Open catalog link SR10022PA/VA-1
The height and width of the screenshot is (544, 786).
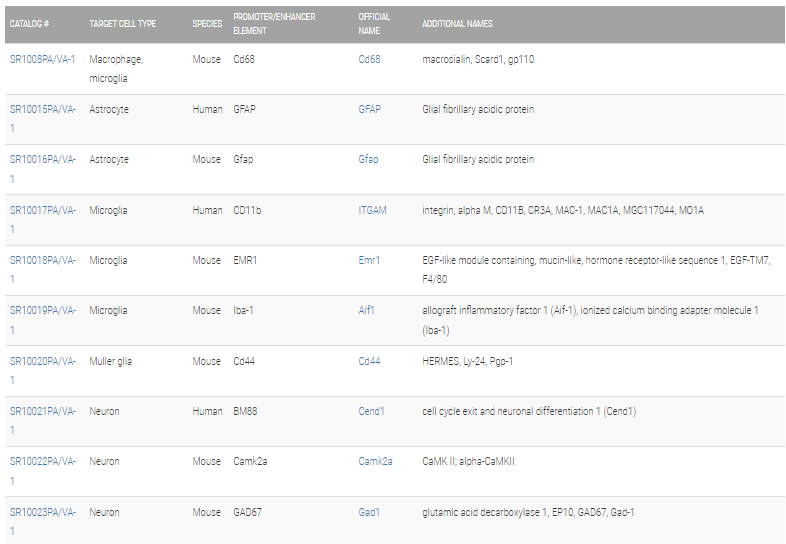point(43,471)
